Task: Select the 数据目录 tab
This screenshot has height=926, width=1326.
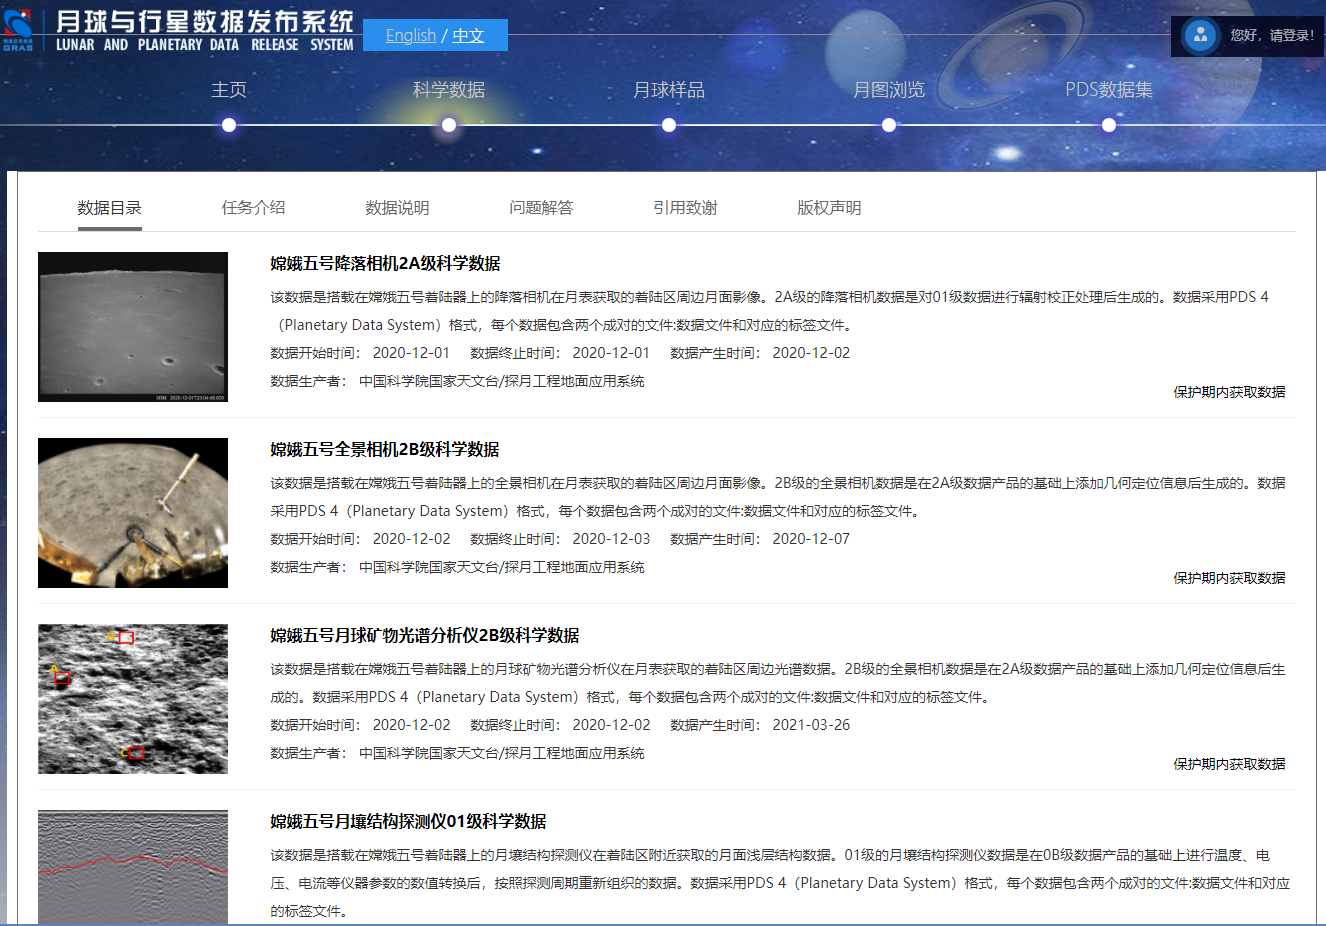Action: 110,208
